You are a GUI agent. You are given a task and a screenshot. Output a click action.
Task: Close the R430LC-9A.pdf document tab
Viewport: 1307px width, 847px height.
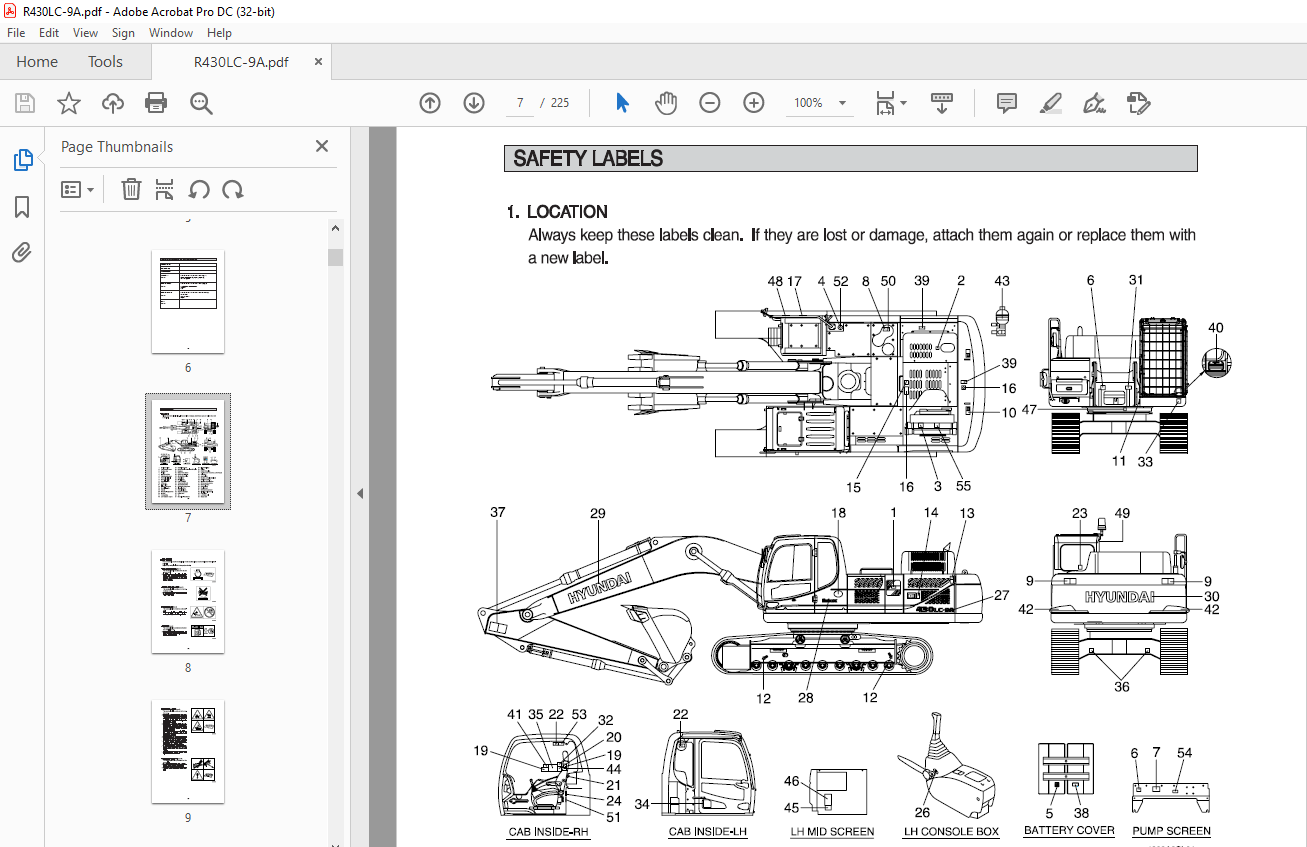tap(318, 62)
